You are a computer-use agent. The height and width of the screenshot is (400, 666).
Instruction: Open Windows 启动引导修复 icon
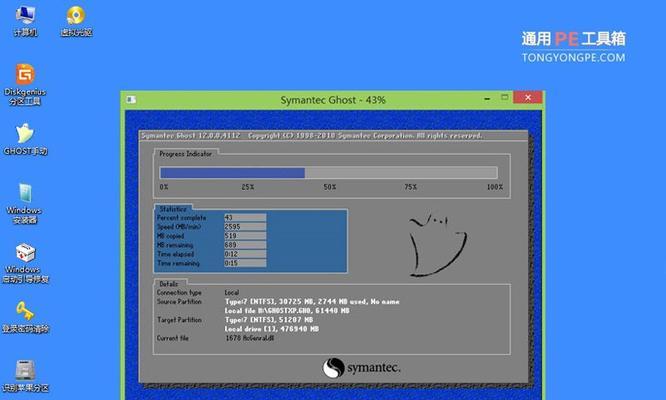click(25, 263)
